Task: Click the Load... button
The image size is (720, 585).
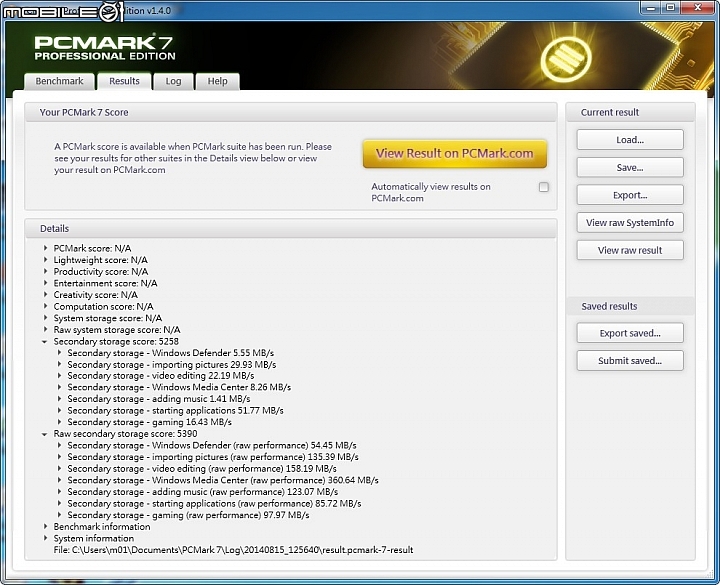Action: pos(630,140)
